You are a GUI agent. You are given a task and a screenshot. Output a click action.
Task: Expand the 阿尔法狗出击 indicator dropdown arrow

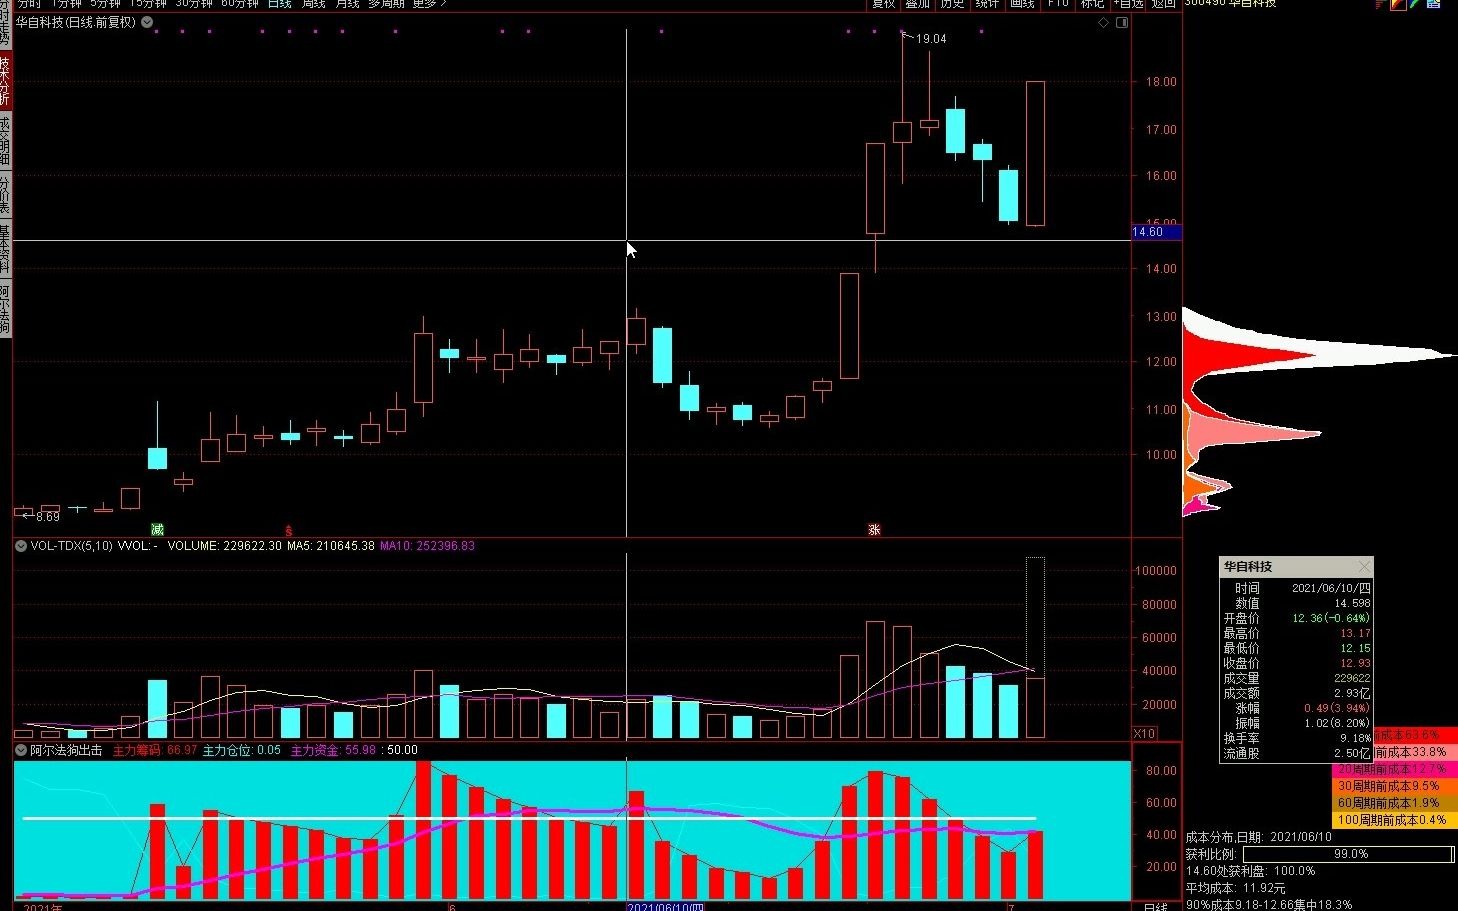coord(20,750)
